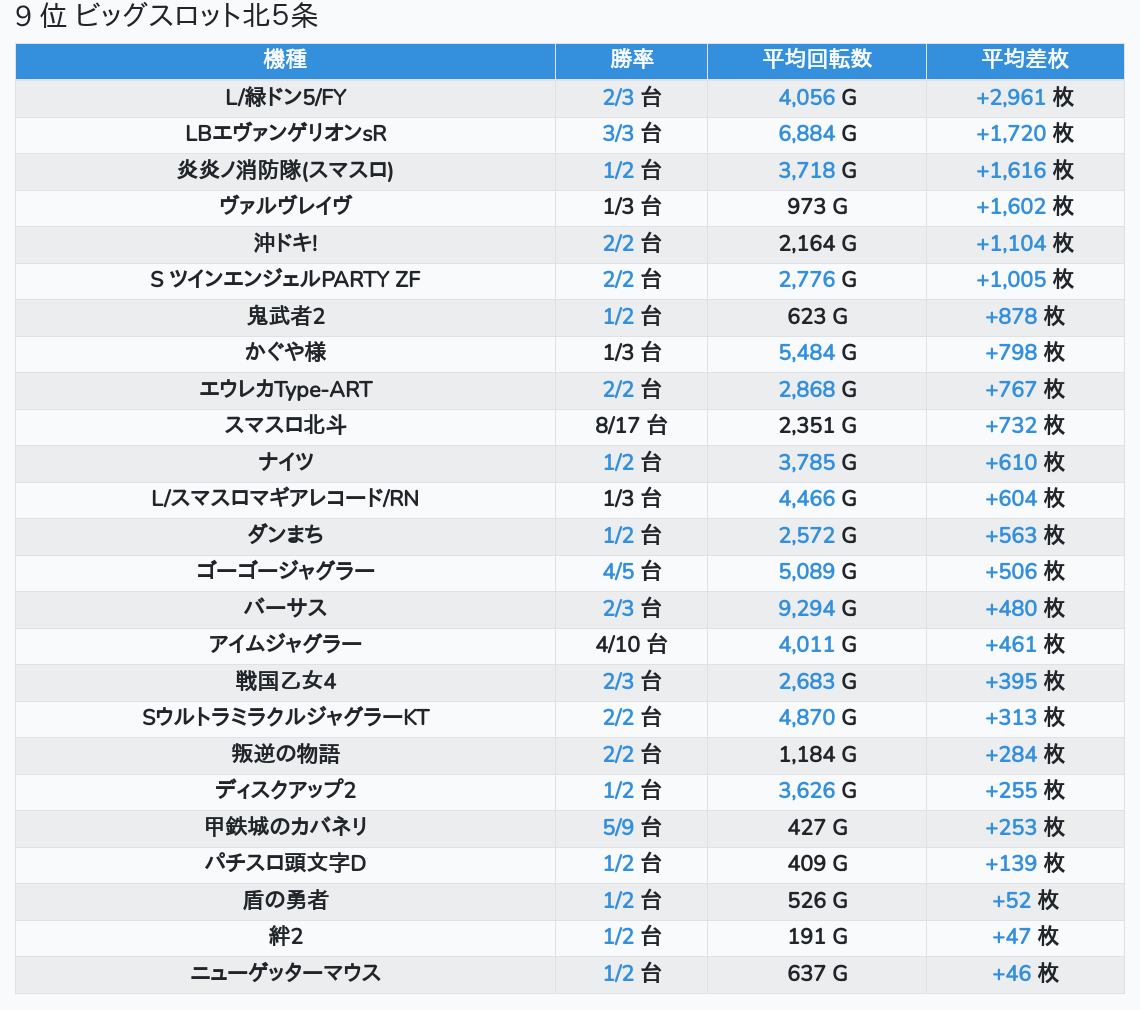The width and height of the screenshot is (1140, 1010).
Task: Click 炎炎ノ消防隊(スマスロ) in the table
Action: [x=285, y=170]
